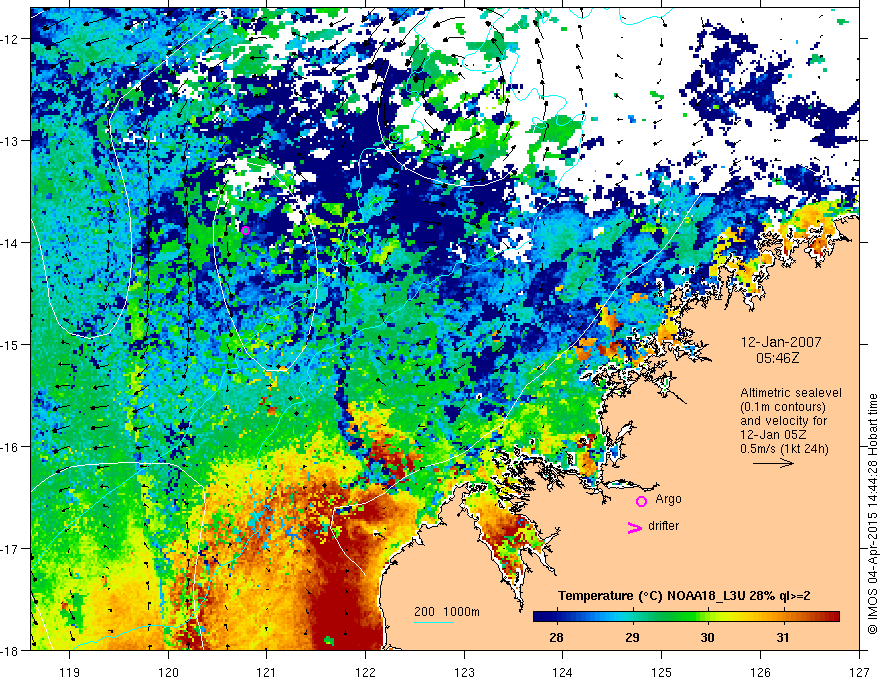Click the latitude label '-14'
The image size is (880, 680).
(11, 242)
